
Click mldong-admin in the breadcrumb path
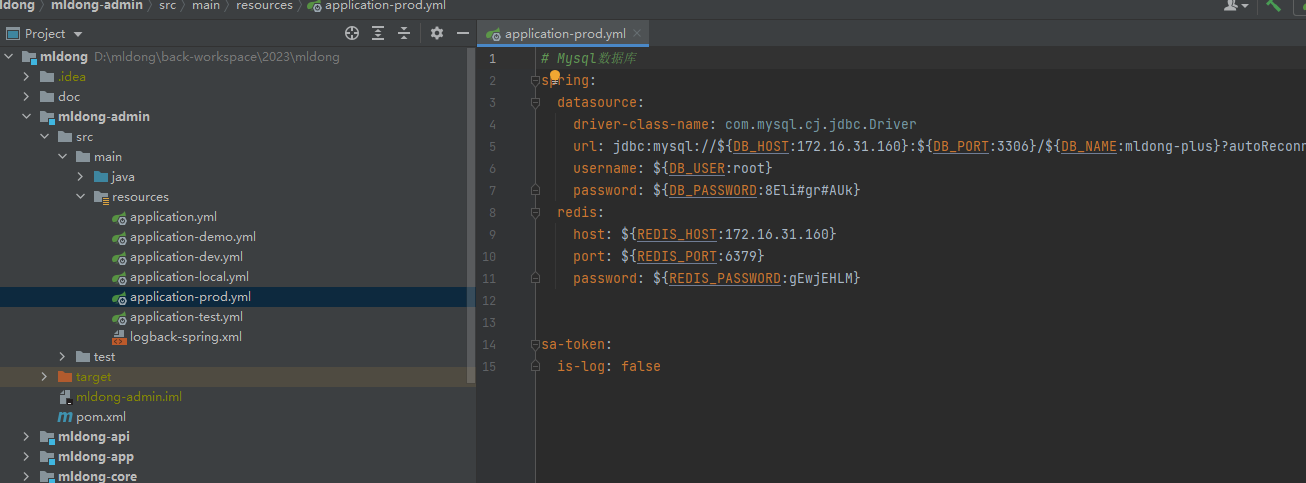95,6
